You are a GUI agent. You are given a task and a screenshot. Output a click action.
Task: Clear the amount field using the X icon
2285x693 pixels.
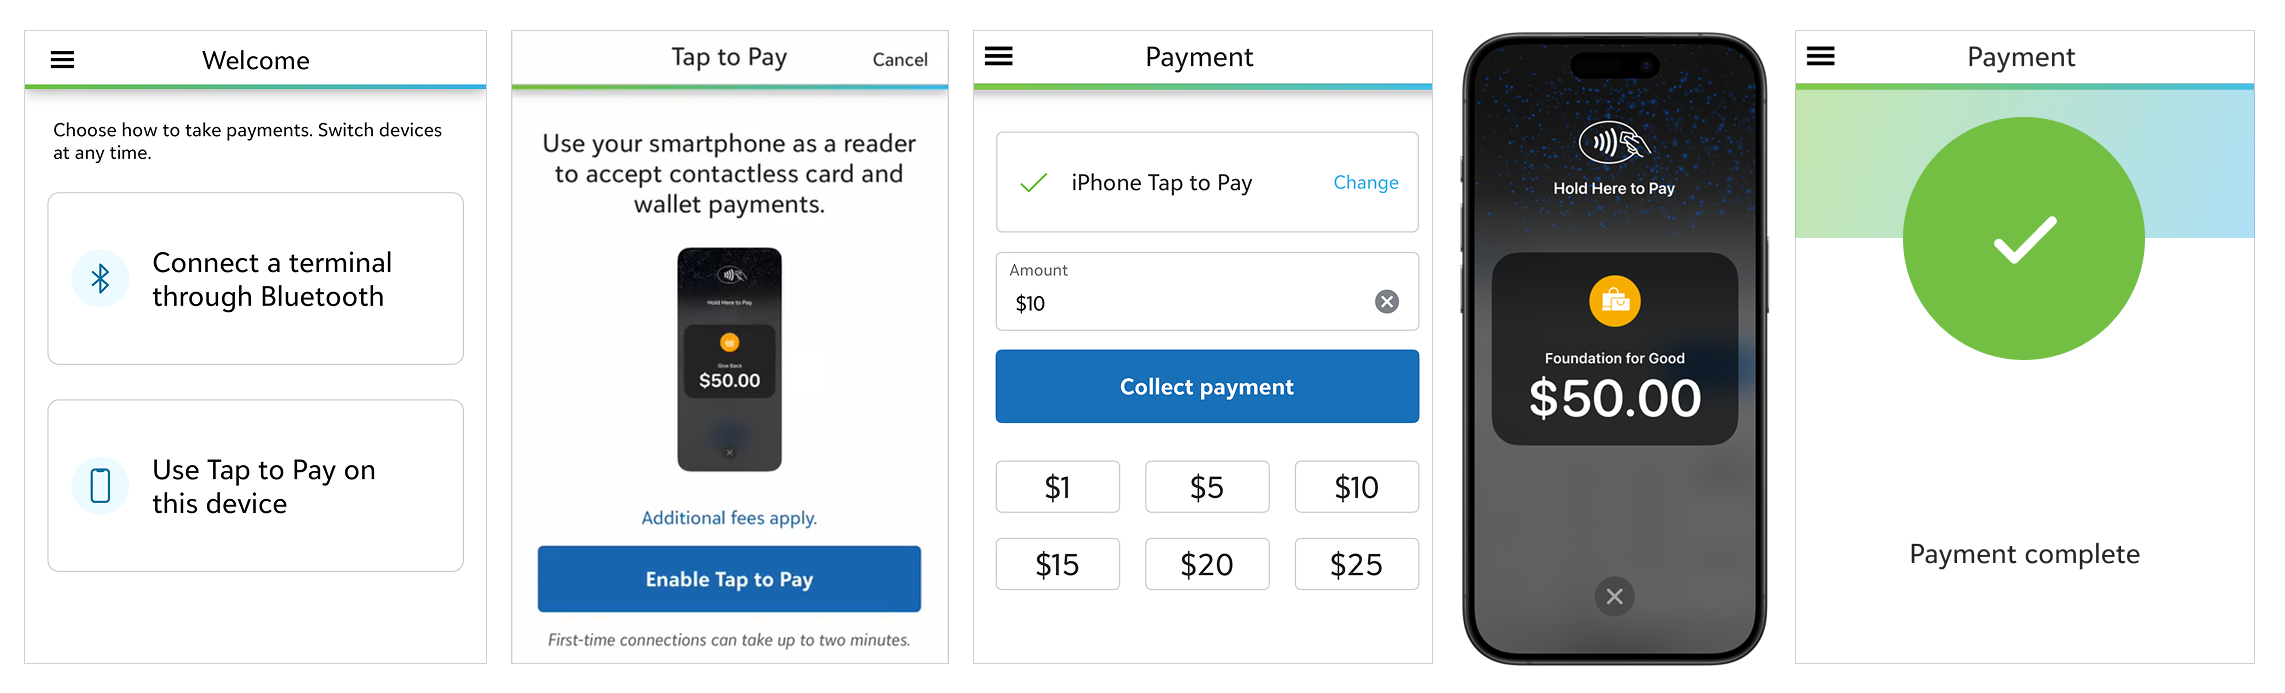tap(1385, 302)
